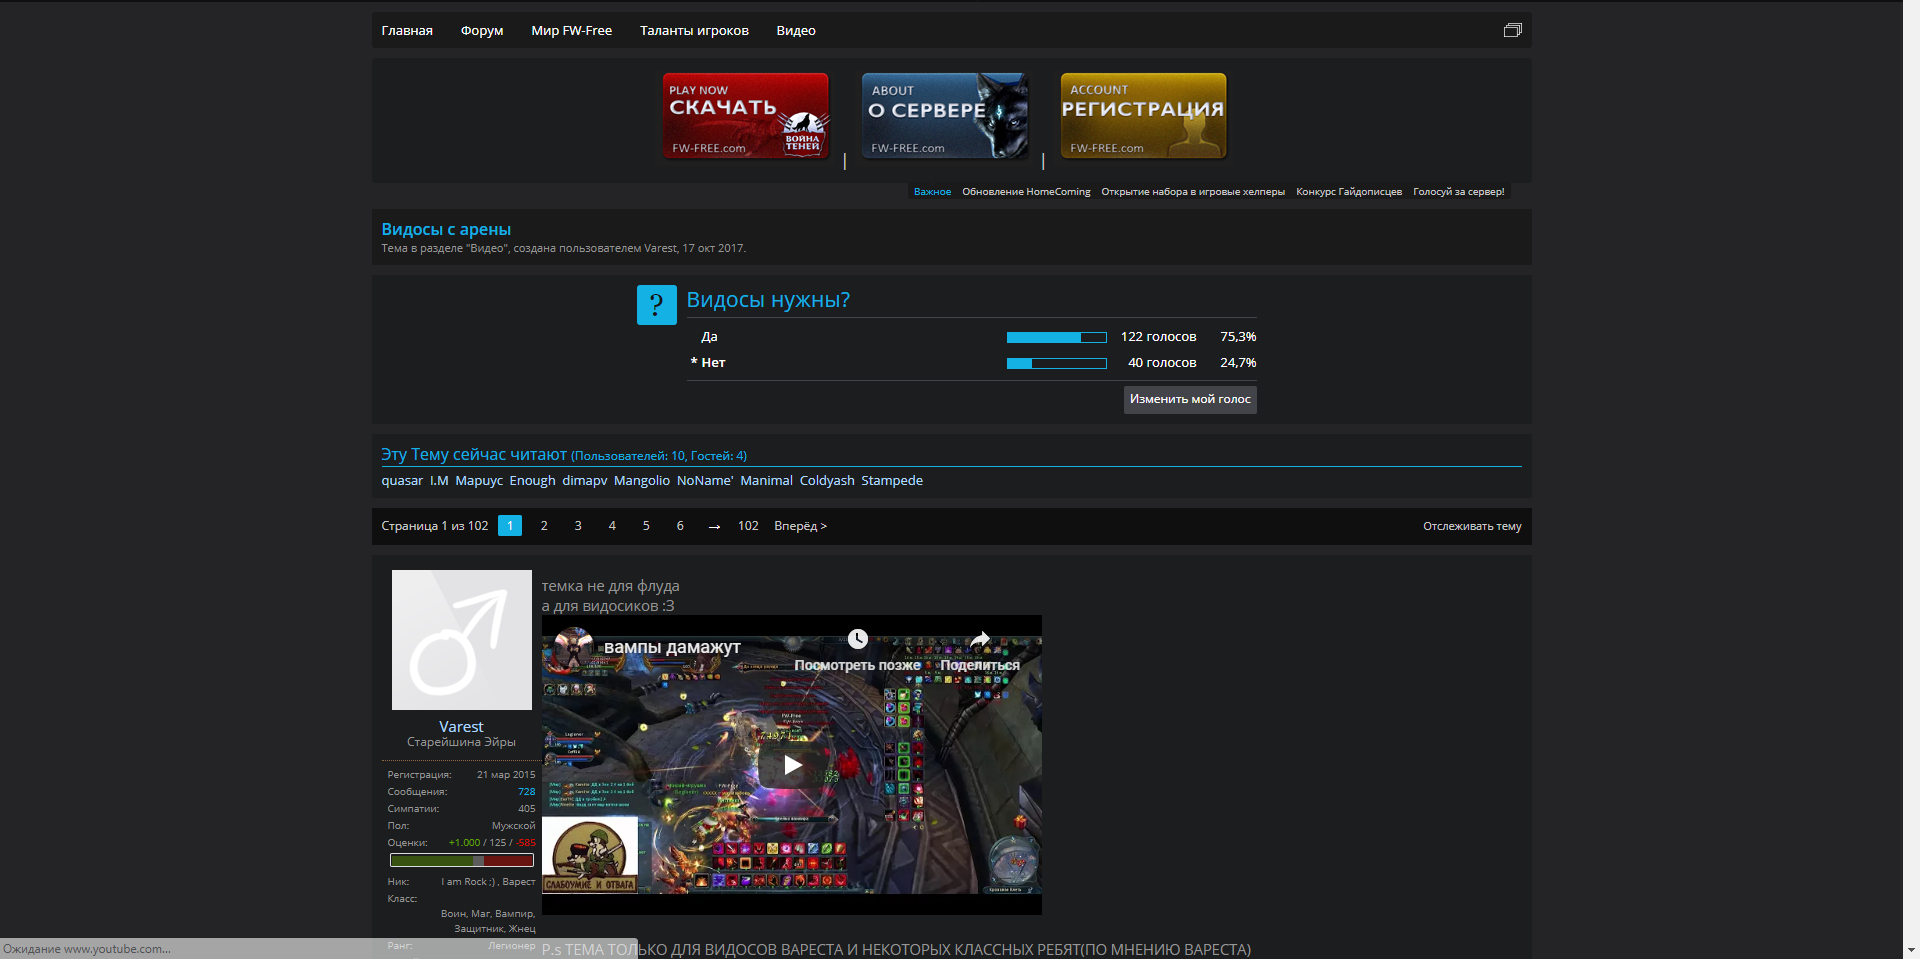Open user NoName' profile
The height and width of the screenshot is (959, 1920).
tap(705, 481)
